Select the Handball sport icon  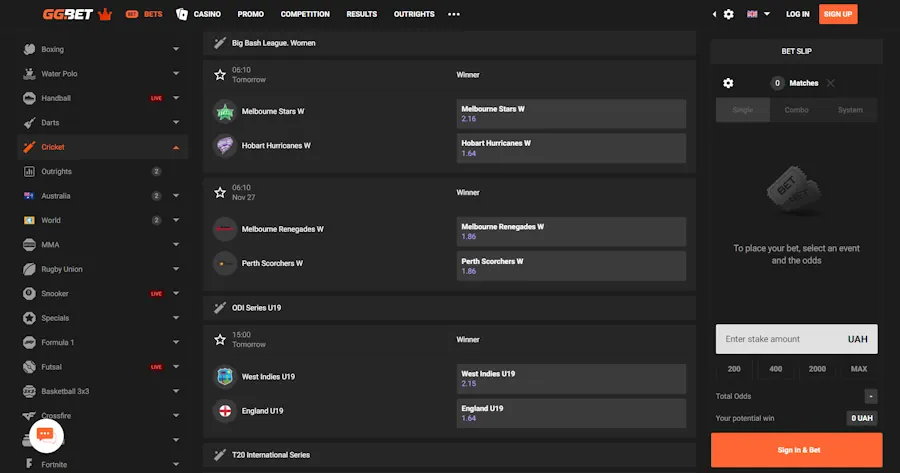[x=29, y=98]
